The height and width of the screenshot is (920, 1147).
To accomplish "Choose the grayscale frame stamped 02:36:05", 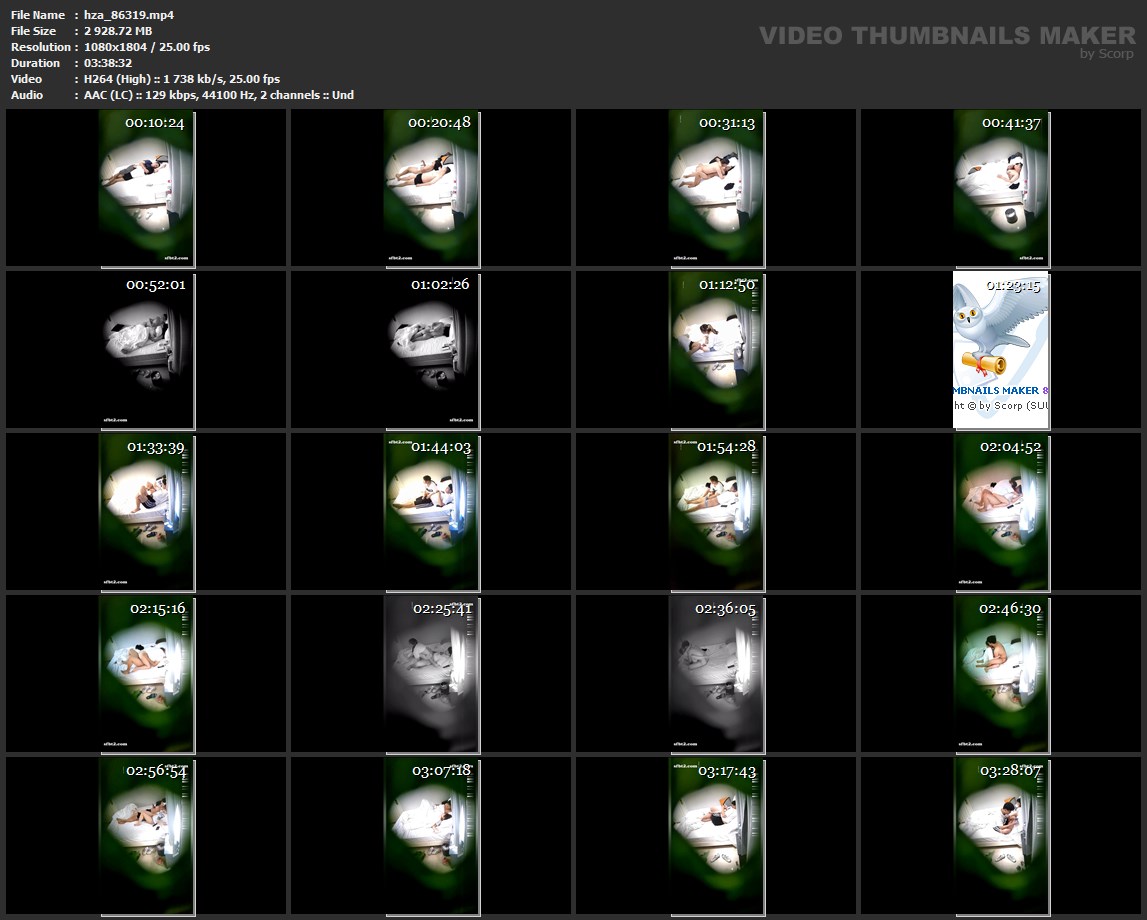I will point(716,674).
